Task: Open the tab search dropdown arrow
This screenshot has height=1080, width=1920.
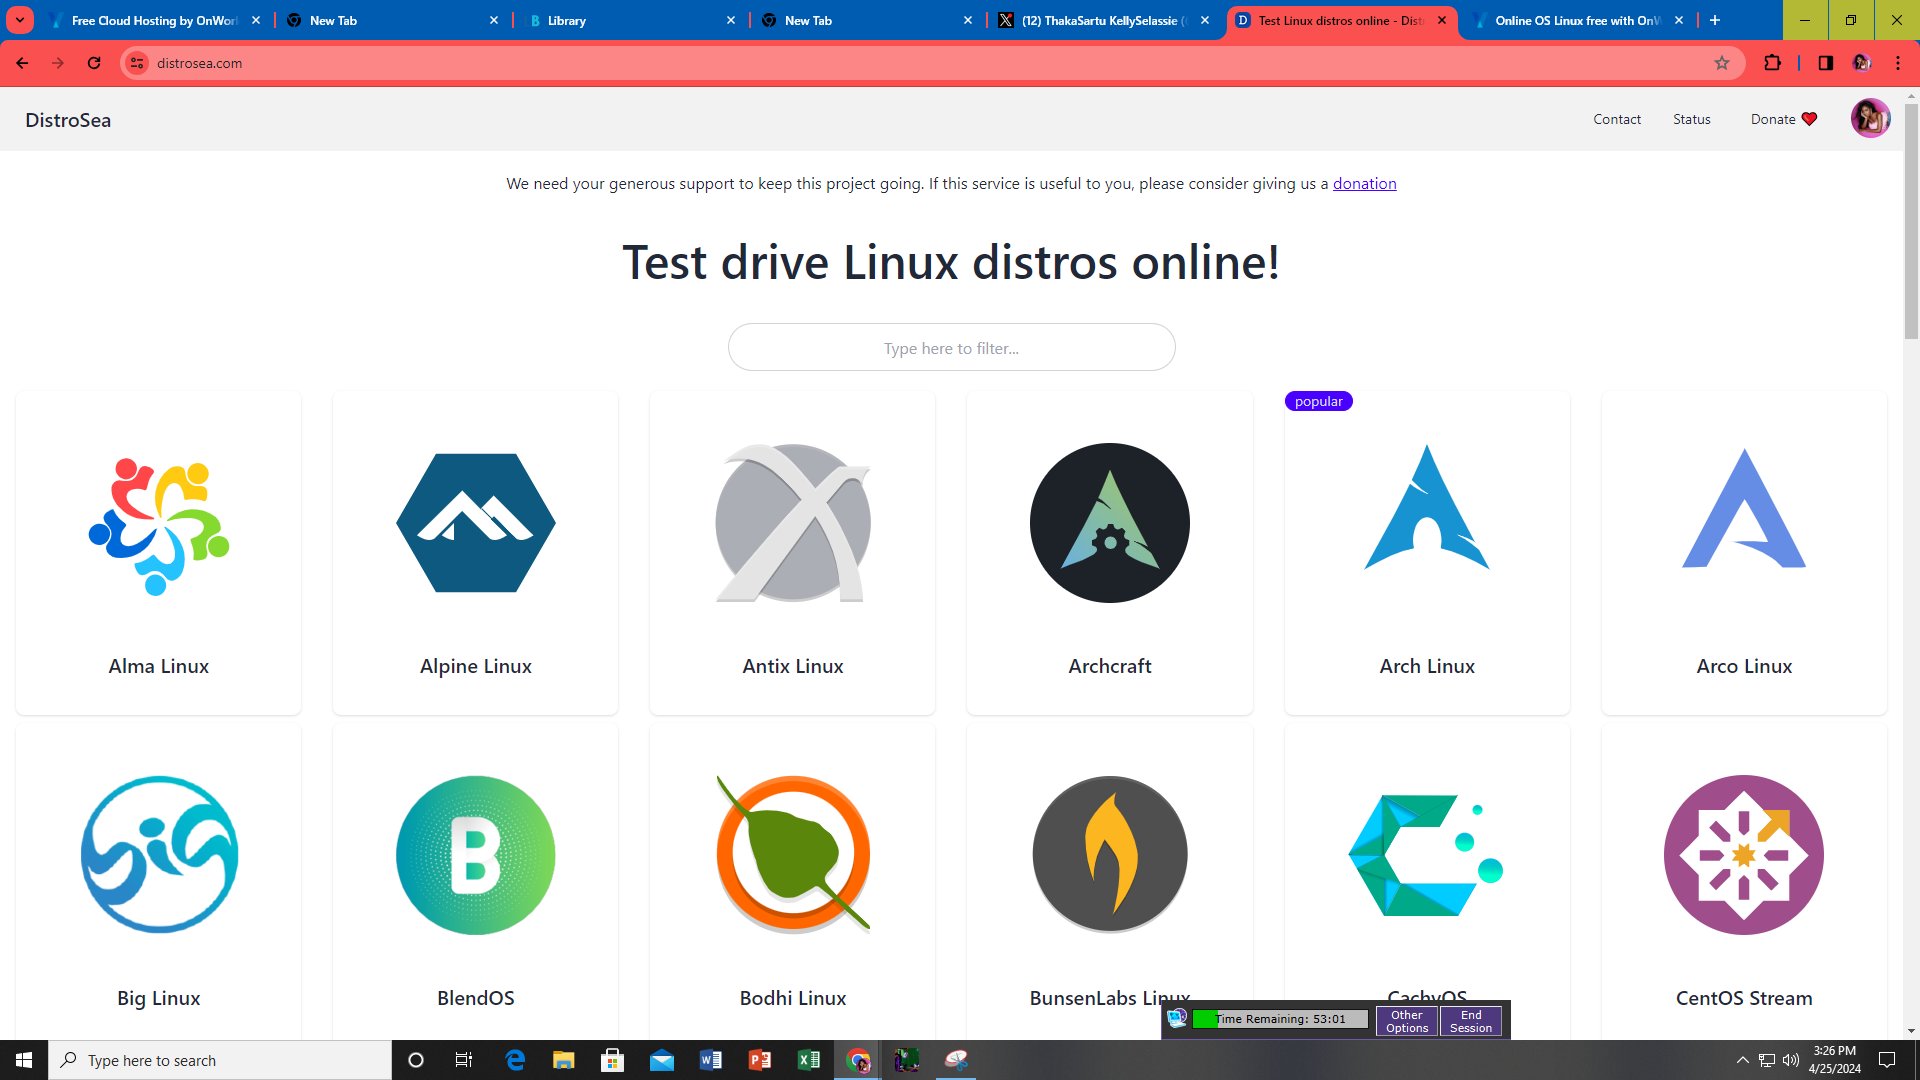Action: pos(19,20)
